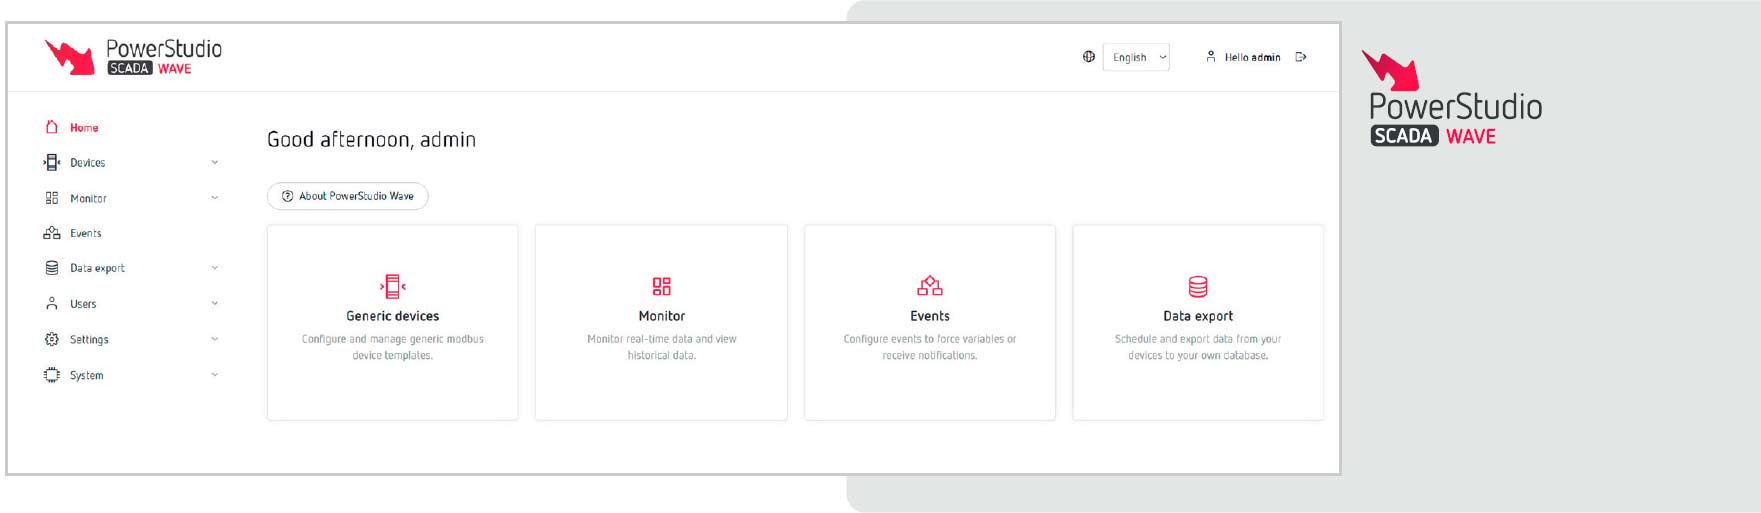Expand the Settings submenu chevron
Image resolution: width=1761 pixels, height=513 pixels.
point(214,339)
